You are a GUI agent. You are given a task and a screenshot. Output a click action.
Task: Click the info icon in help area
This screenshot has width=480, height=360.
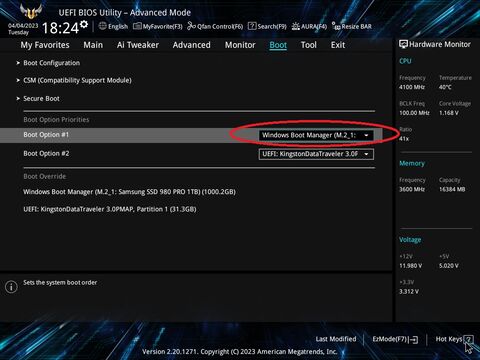[11, 287]
